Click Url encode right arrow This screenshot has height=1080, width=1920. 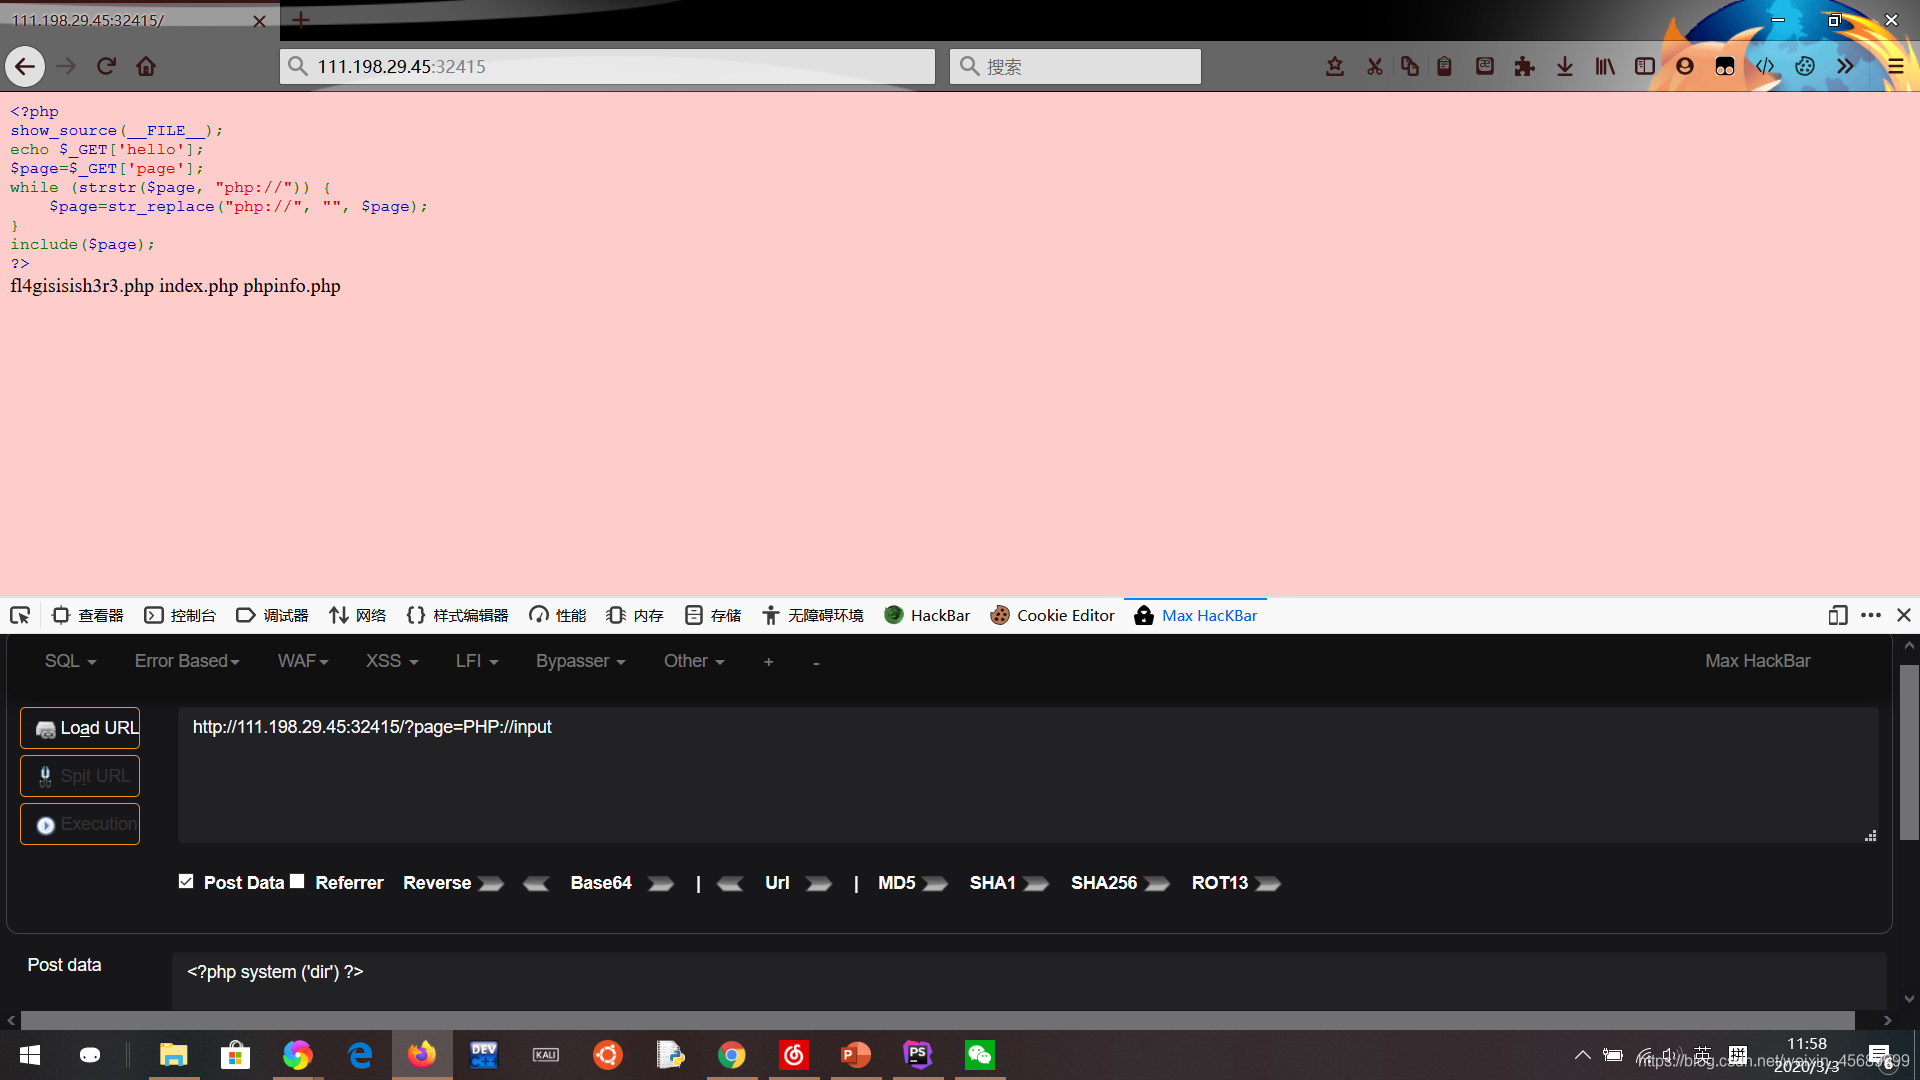[x=818, y=883]
